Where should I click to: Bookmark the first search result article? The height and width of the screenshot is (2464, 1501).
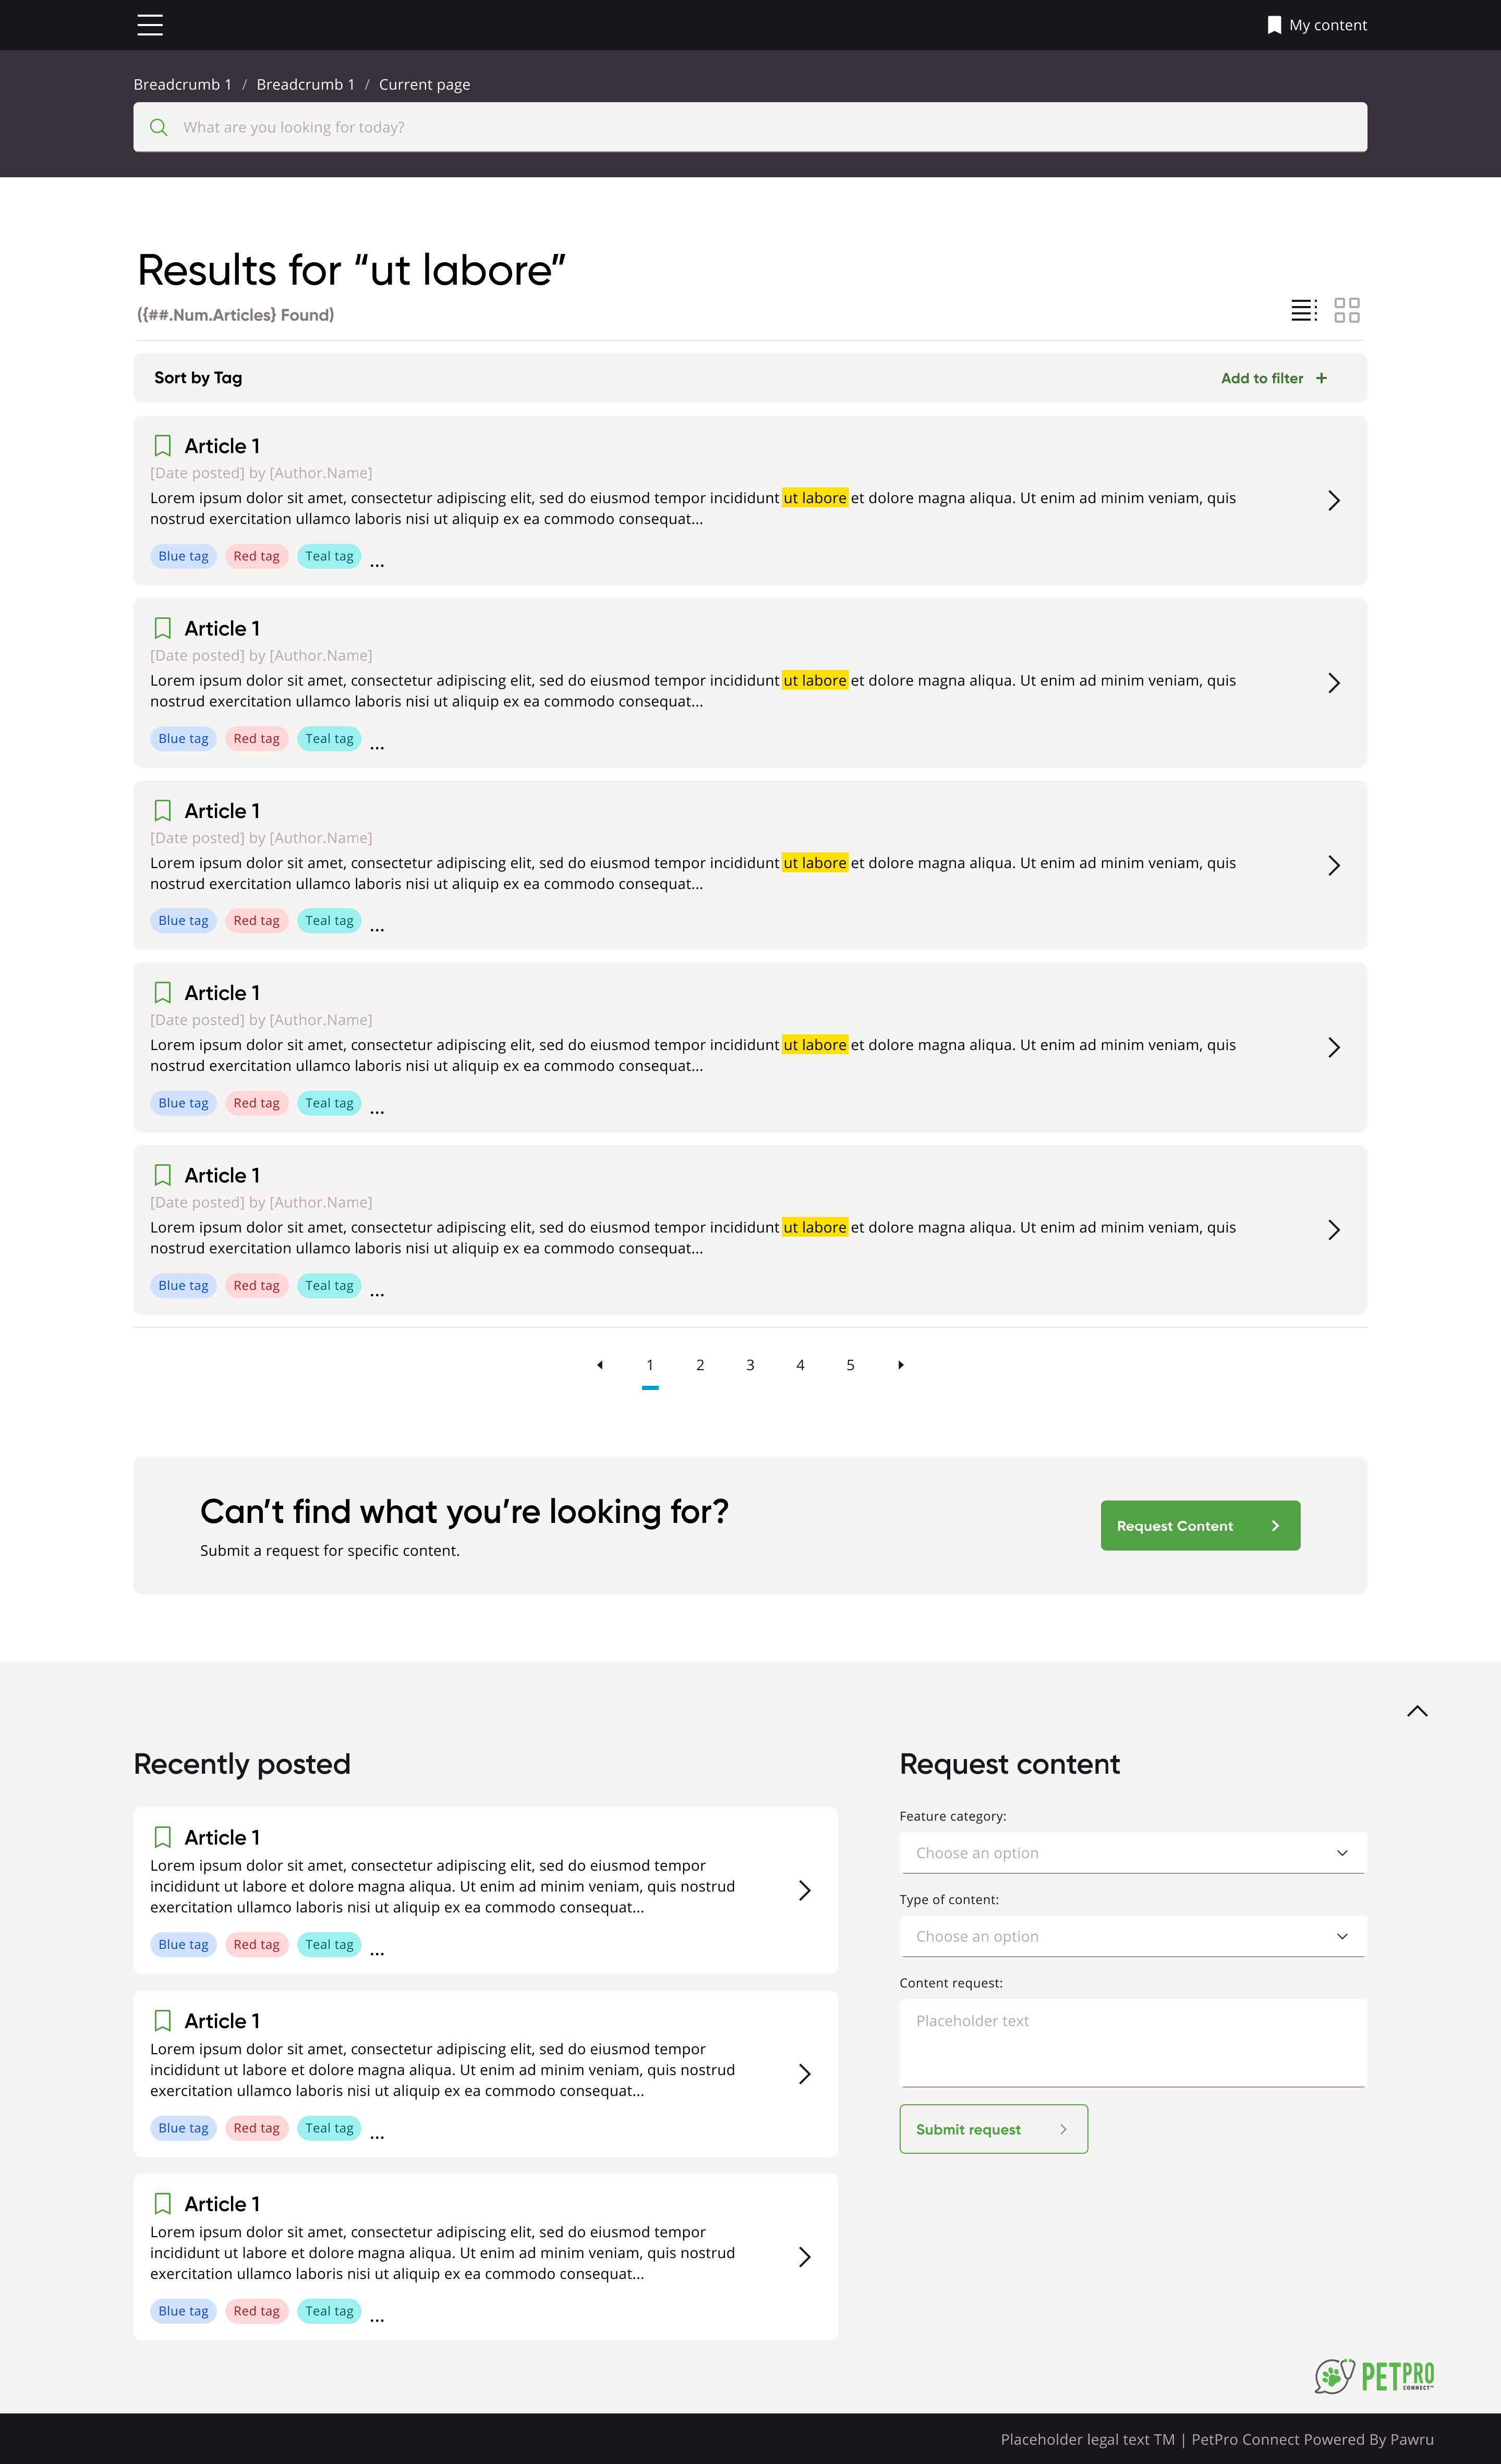pyautogui.click(x=163, y=445)
